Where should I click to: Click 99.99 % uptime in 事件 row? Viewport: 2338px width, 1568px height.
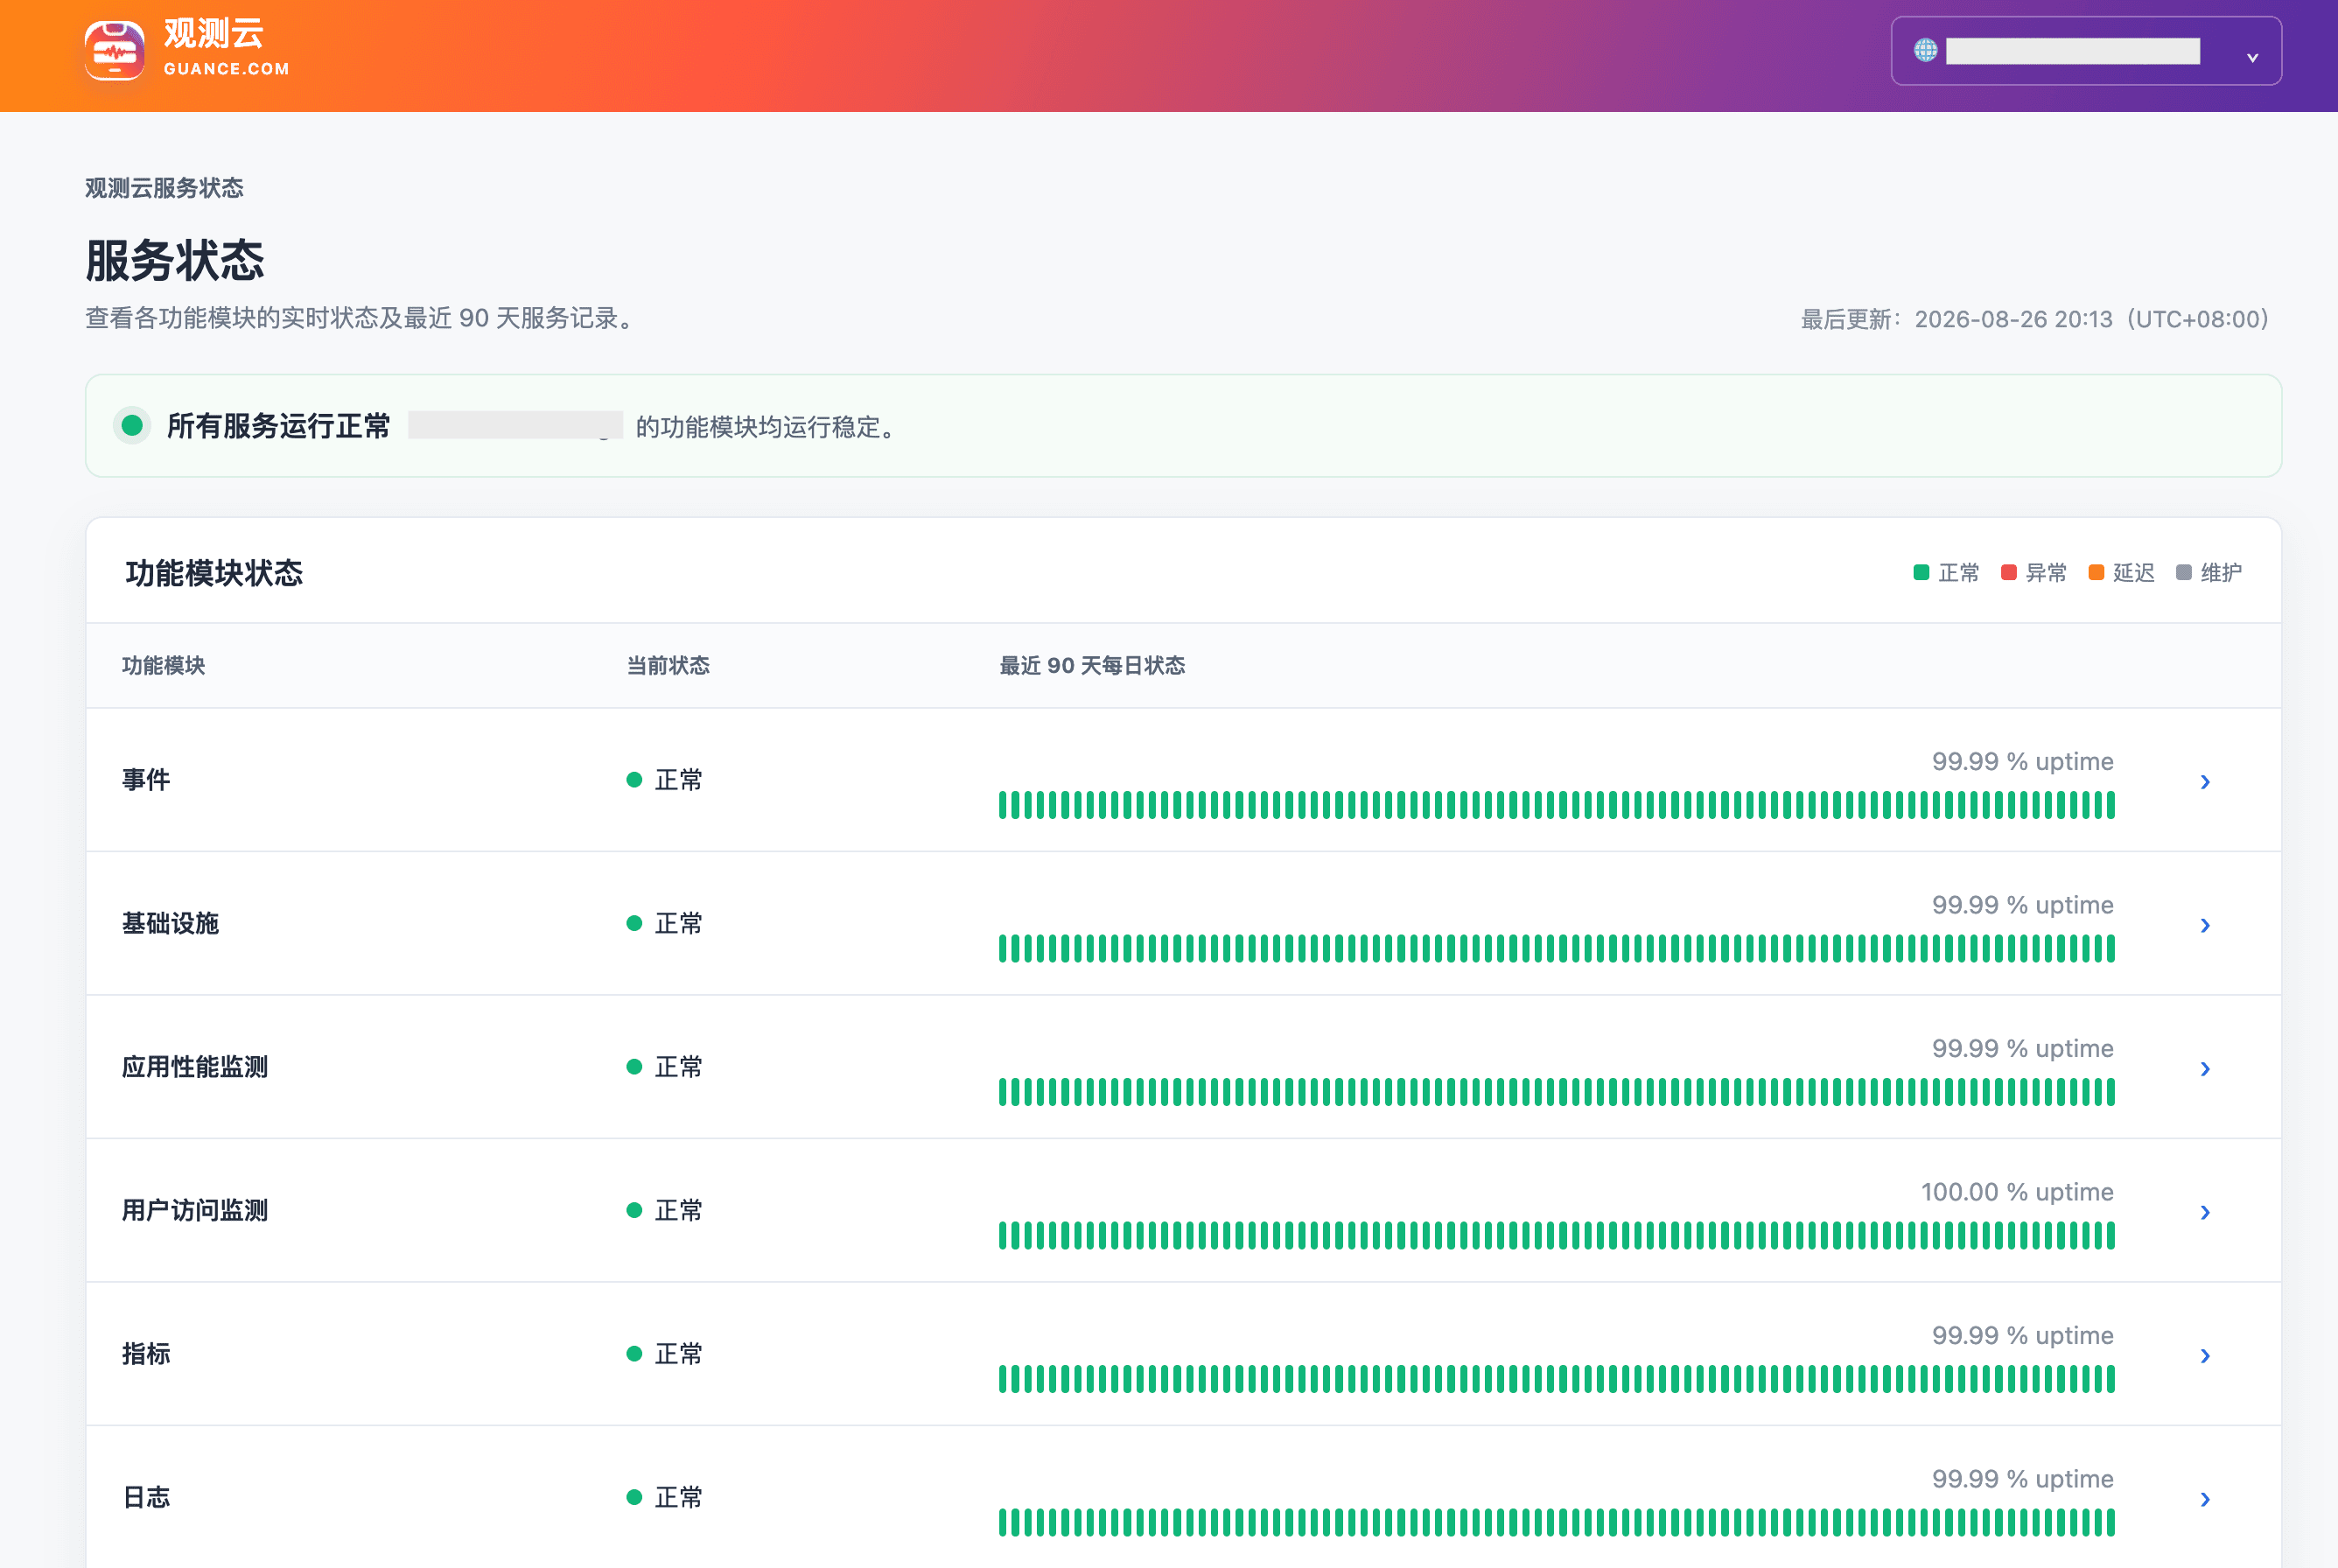2022,761
